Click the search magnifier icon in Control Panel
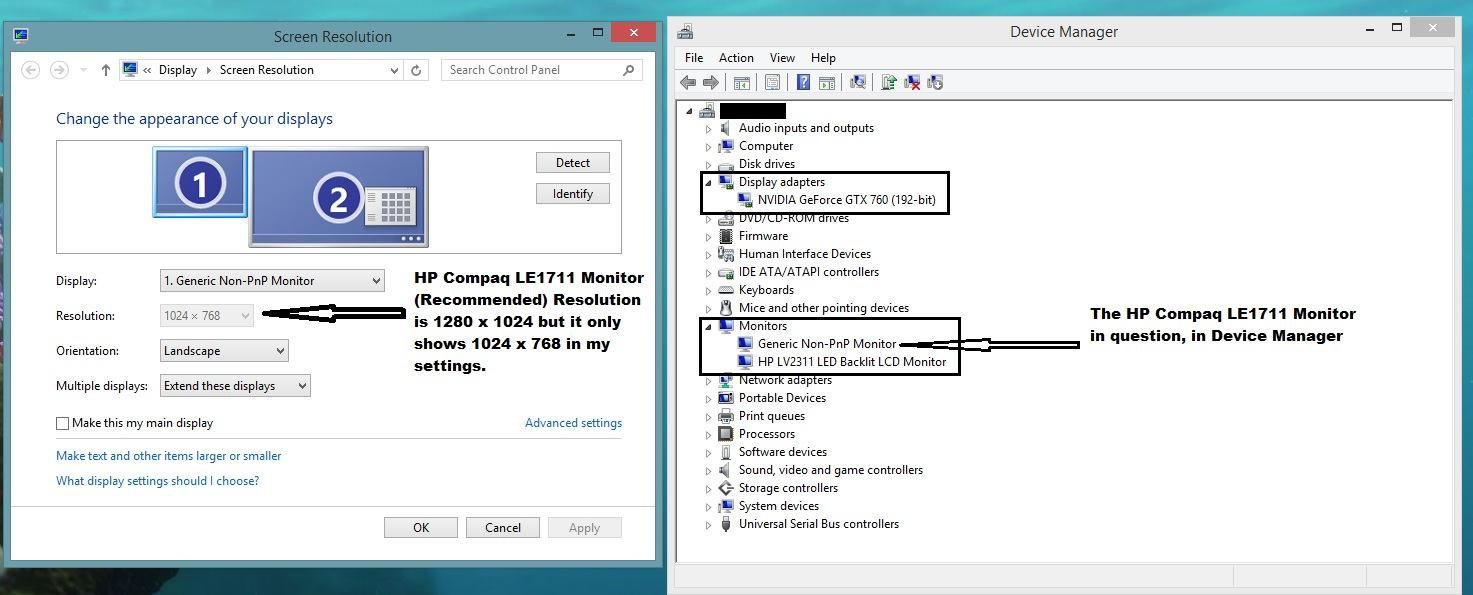This screenshot has height=595, width=1473. pos(628,70)
